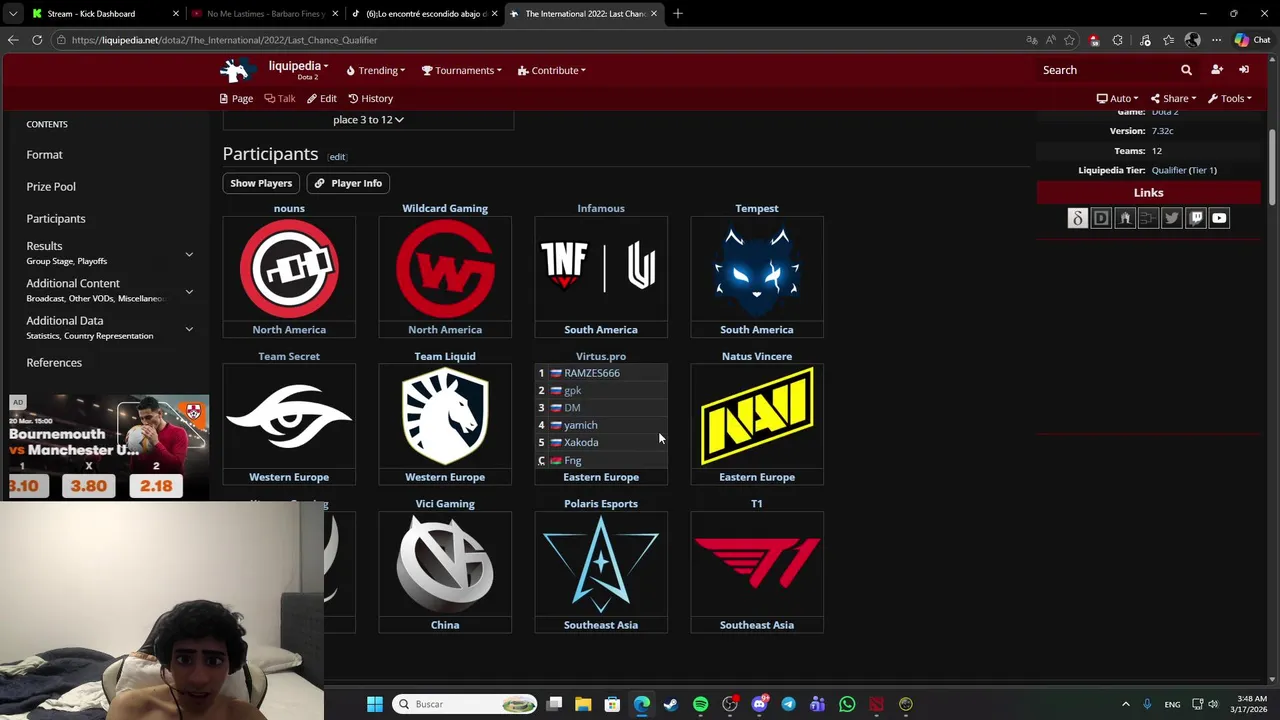This screenshot has height=720, width=1280.
Task: Open File Explorer from taskbar
Action: (x=583, y=704)
